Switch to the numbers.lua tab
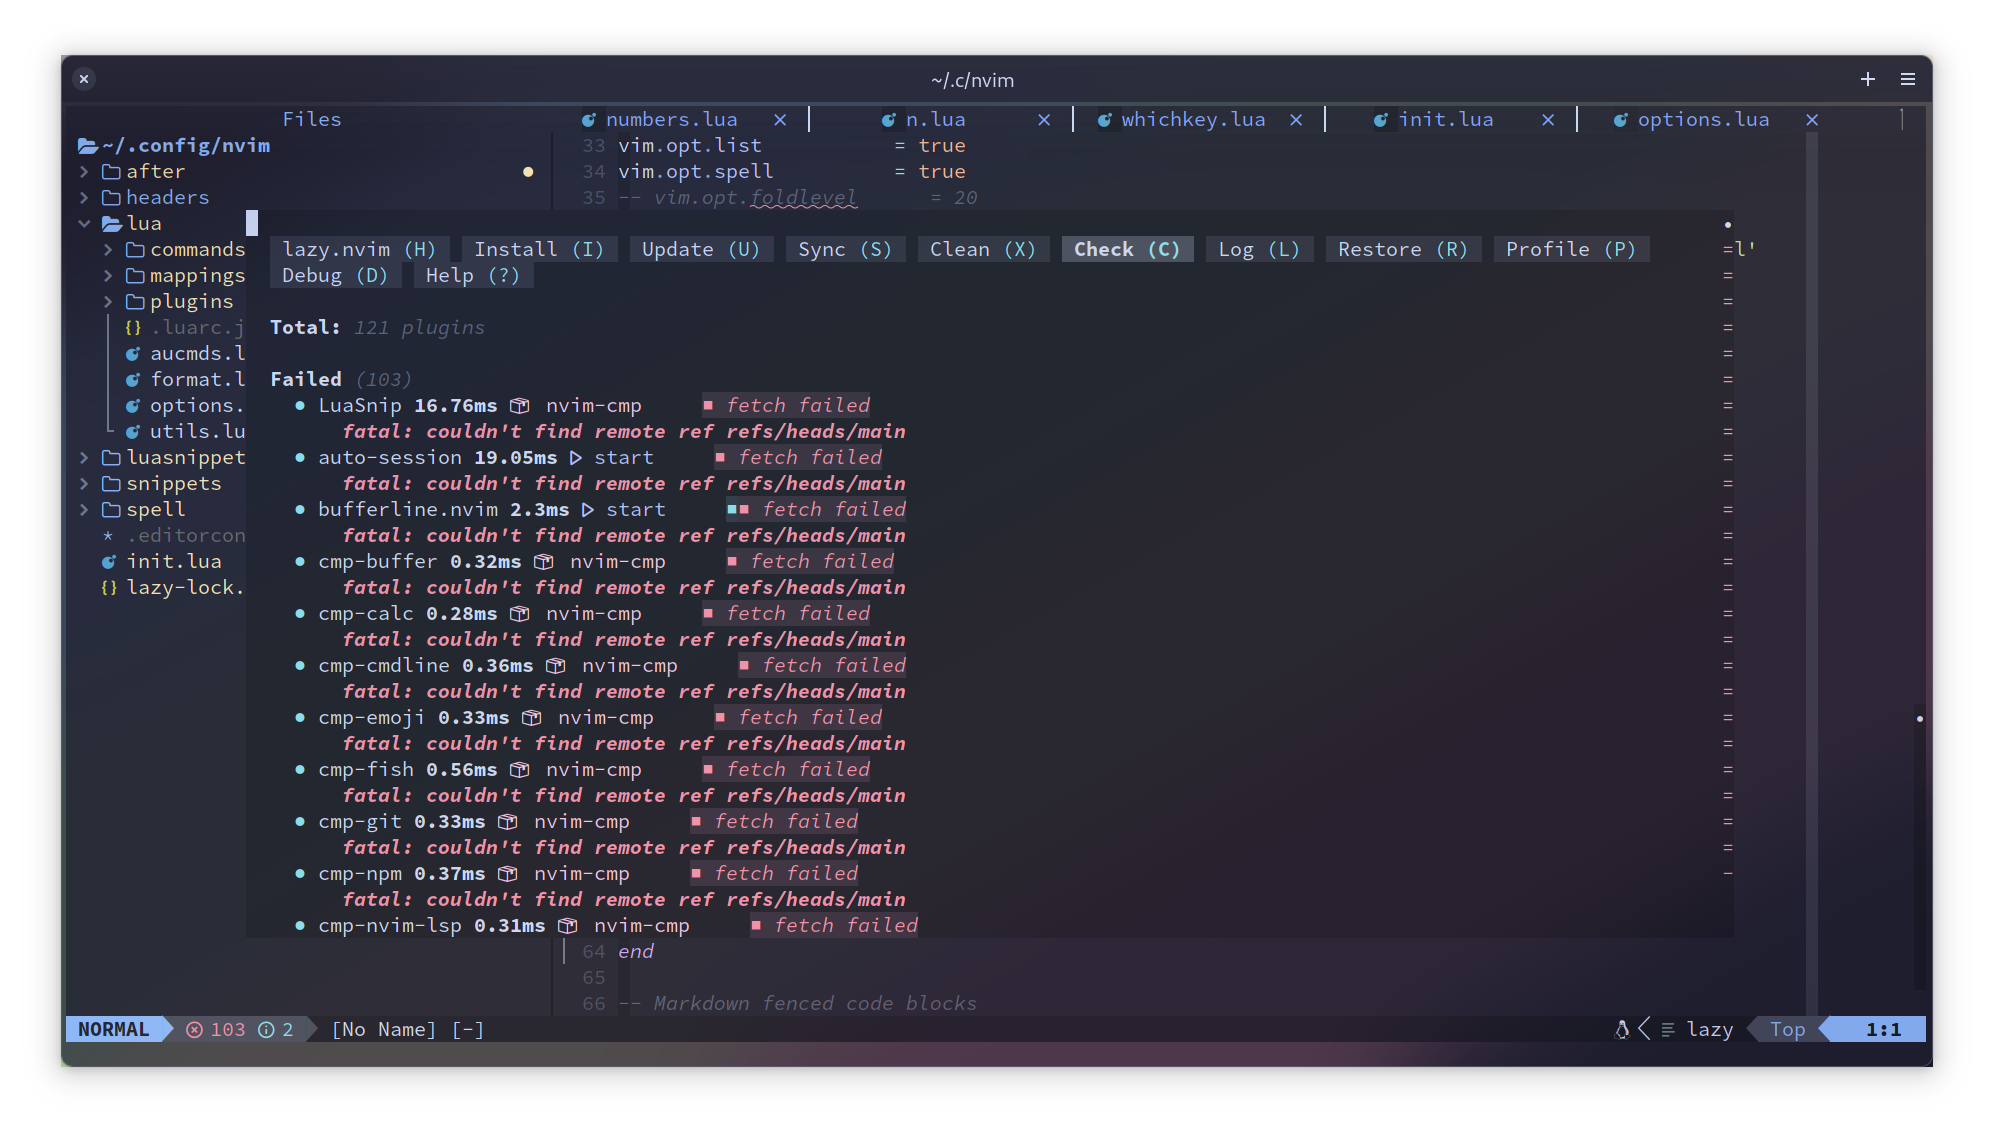Viewport: 1994px width, 1134px height. [671, 120]
